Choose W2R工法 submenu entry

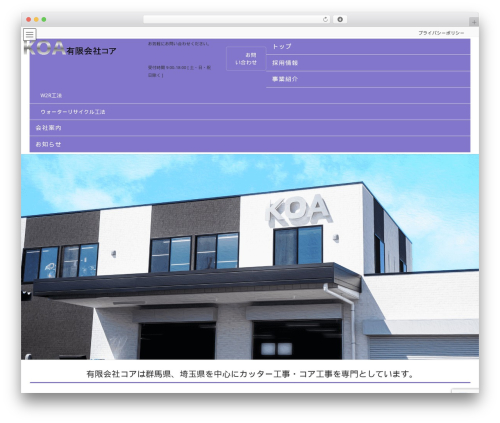click(250, 96)
